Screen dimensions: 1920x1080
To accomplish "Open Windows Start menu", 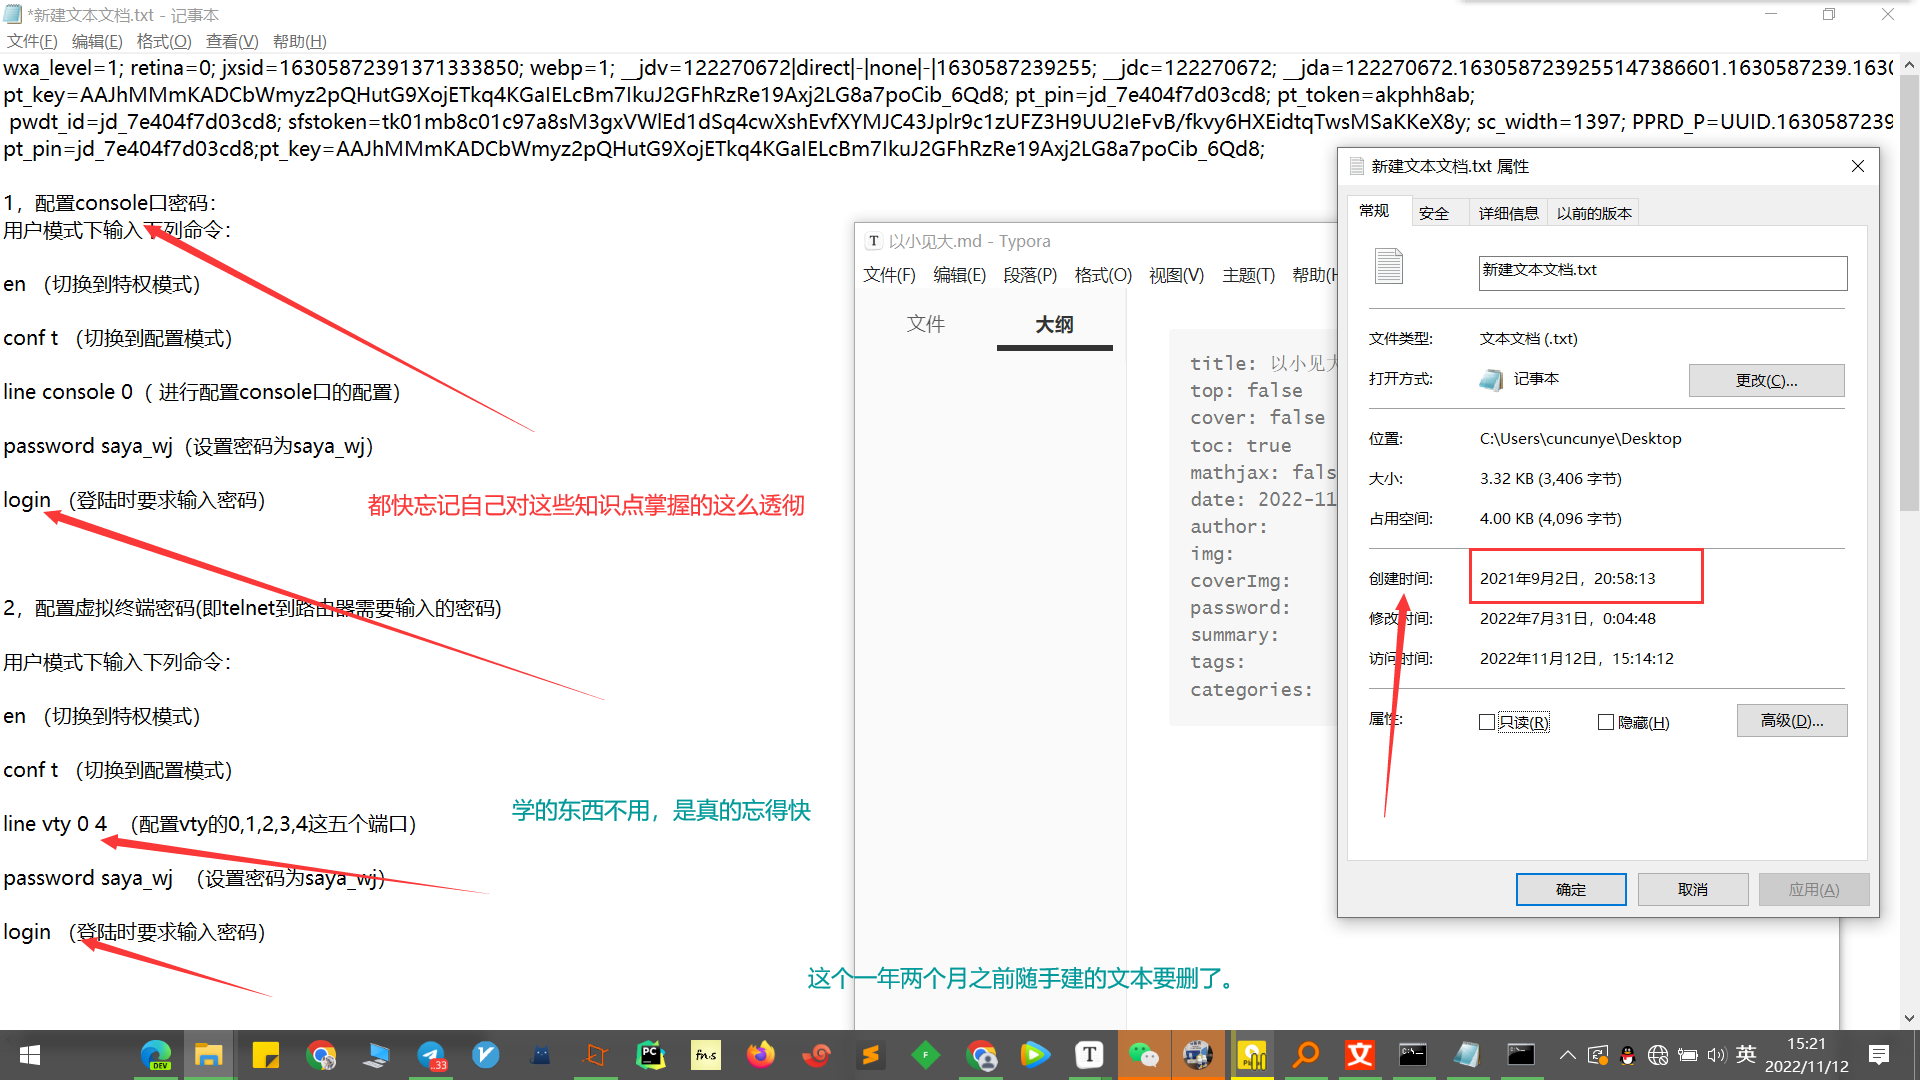I will [30, 1055].
